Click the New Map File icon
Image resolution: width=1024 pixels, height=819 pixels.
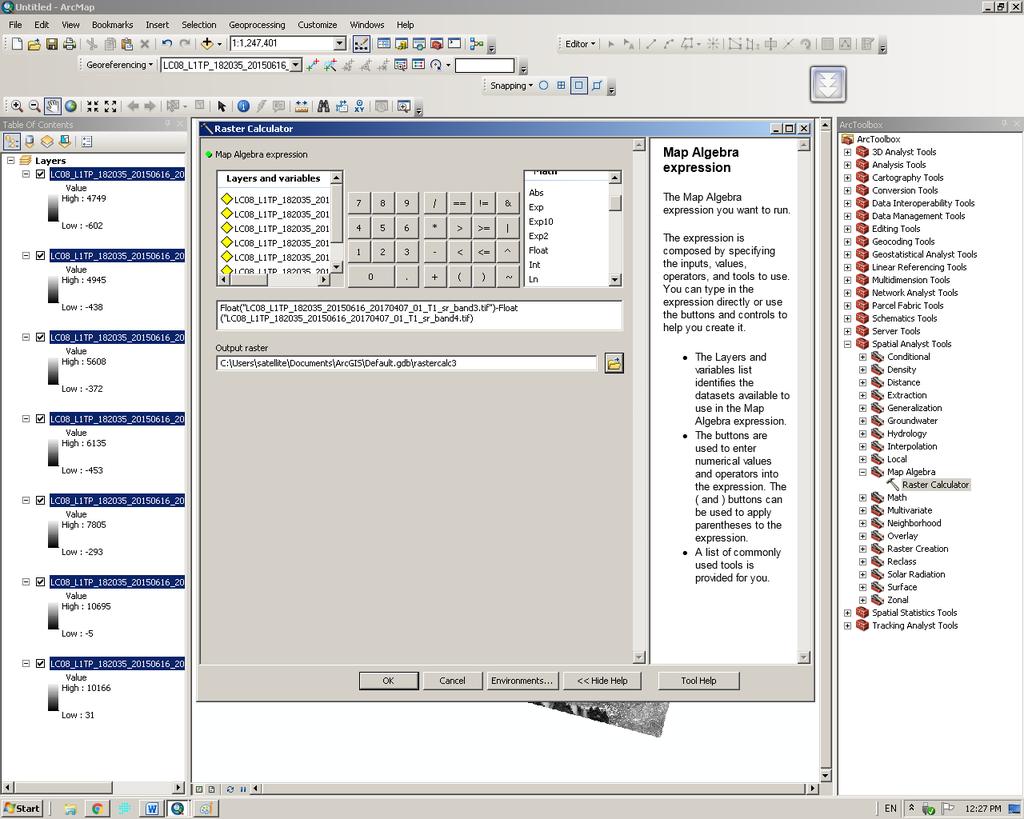(x=17, y=44)
